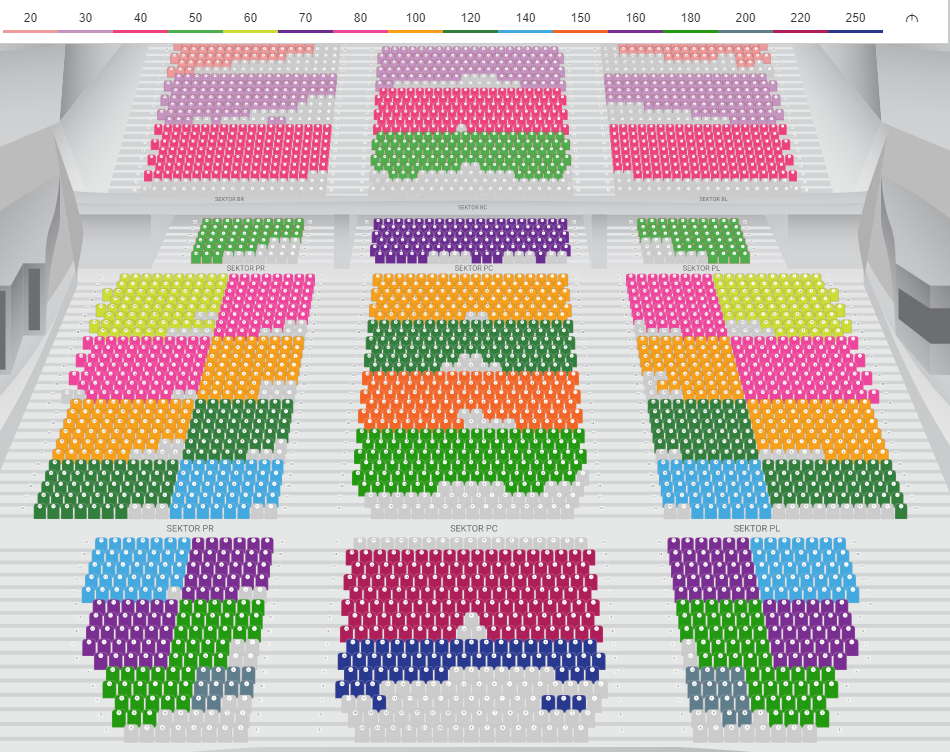Image resolution: width=950 pixels, height=752 pixels.
Task: Filter seats by the 50 price
Action: (x=195, y=19)
